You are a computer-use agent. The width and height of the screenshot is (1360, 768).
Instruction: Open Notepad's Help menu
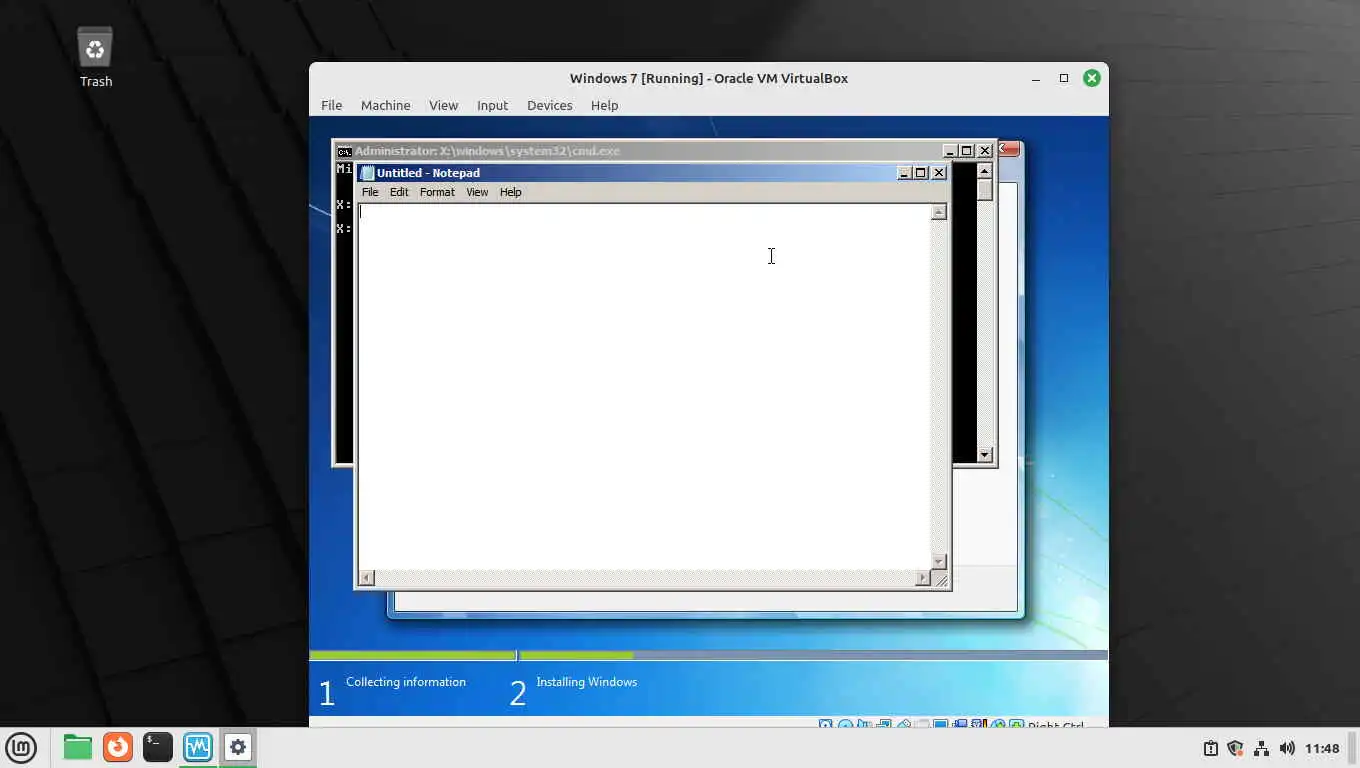tap(510, 192)
